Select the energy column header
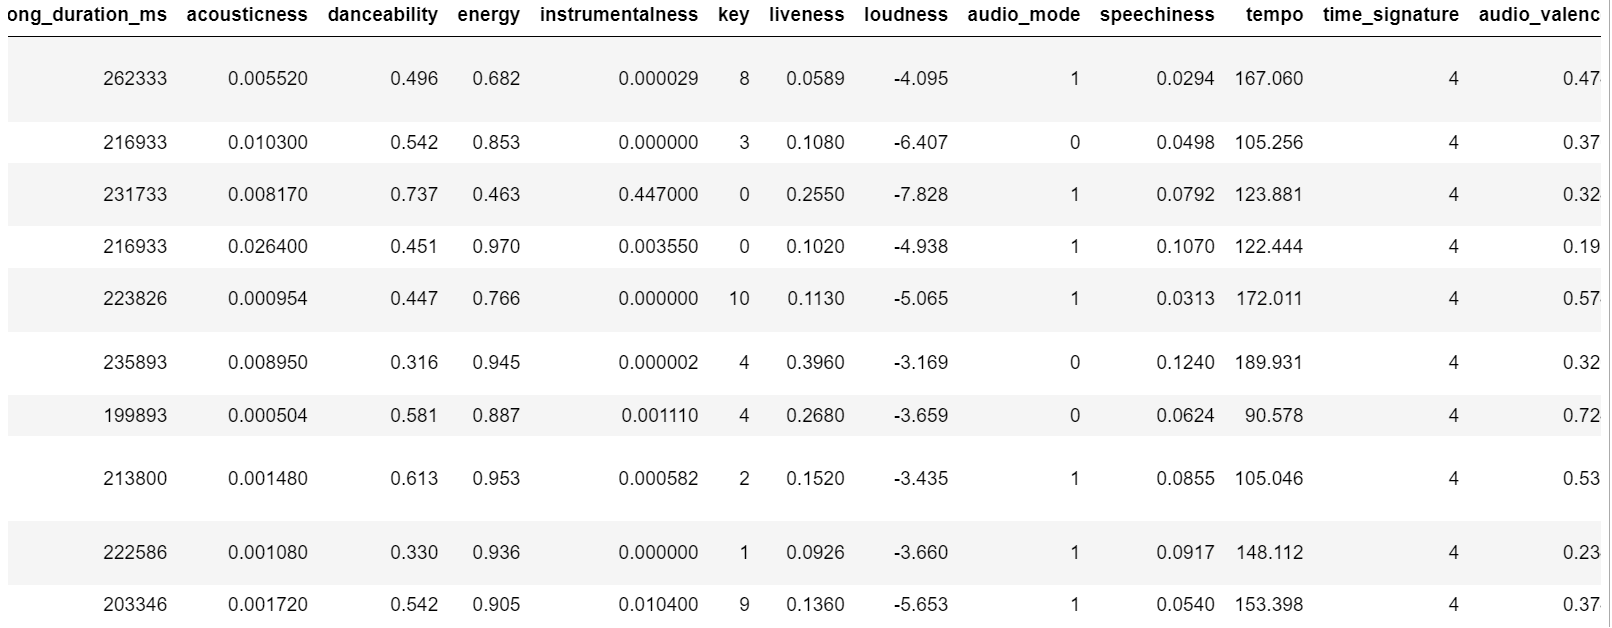Image resolution: width=1612 pixels, height=628 pixels. tap(489, 15)
